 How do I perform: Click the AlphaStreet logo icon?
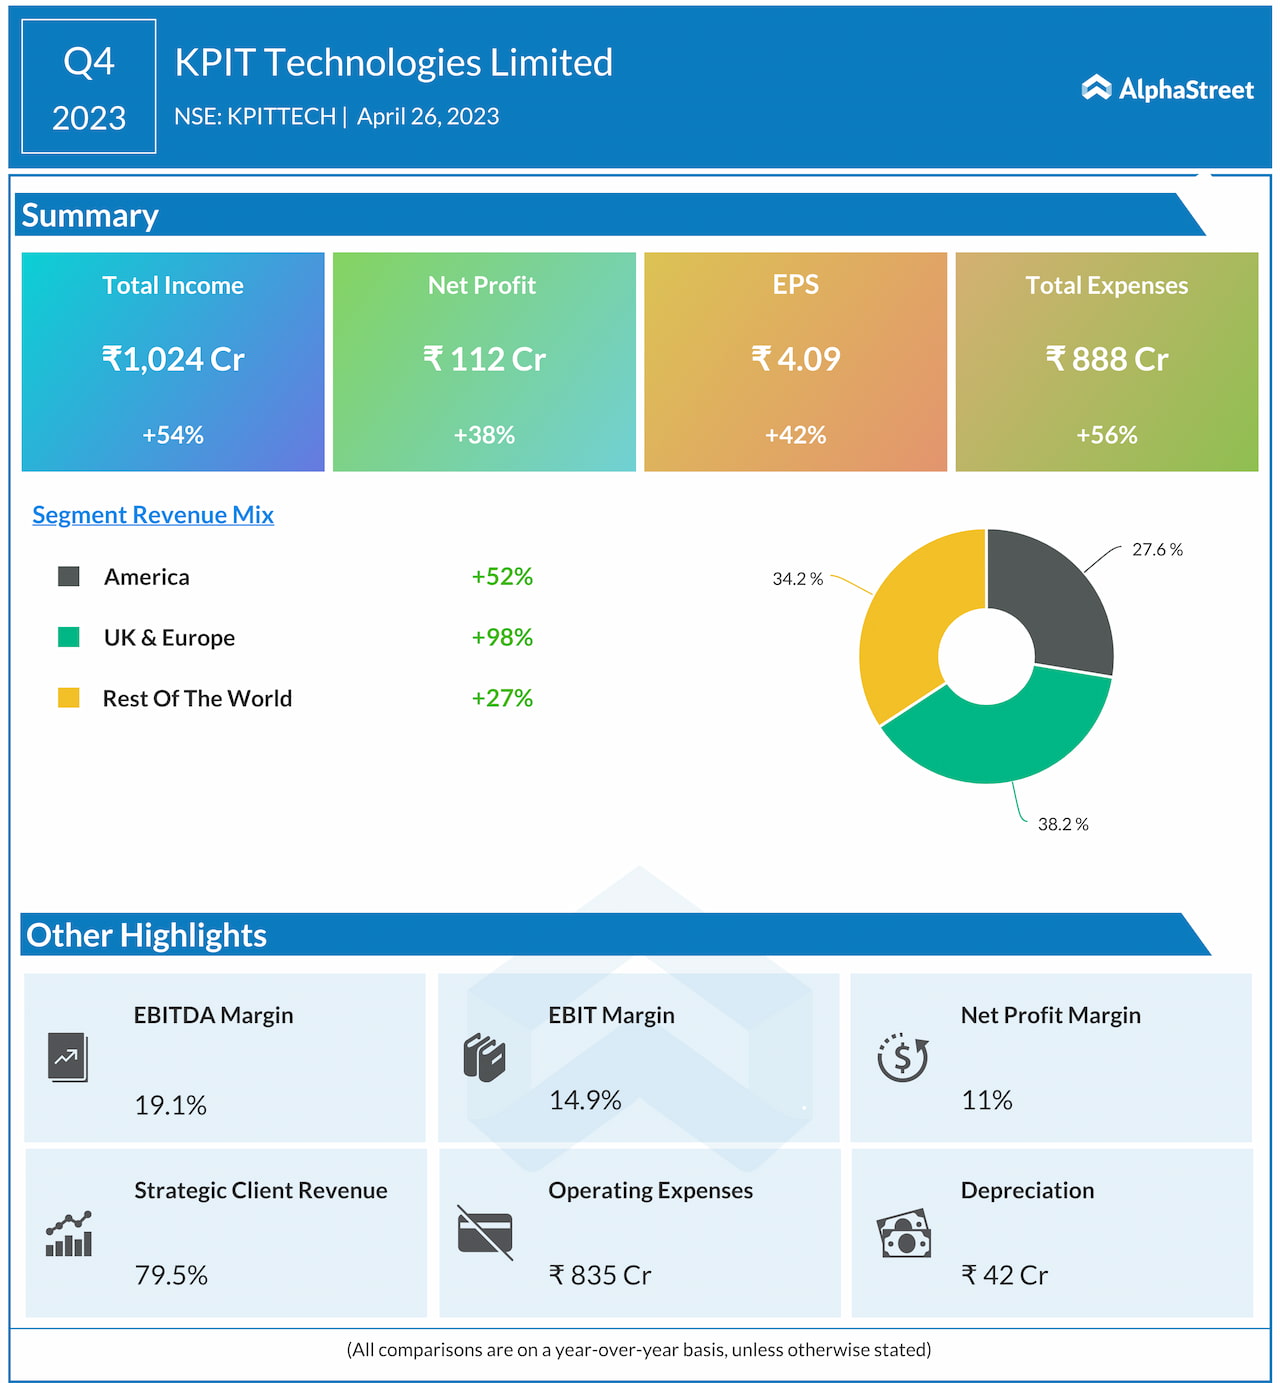(x=1096, y=88)
